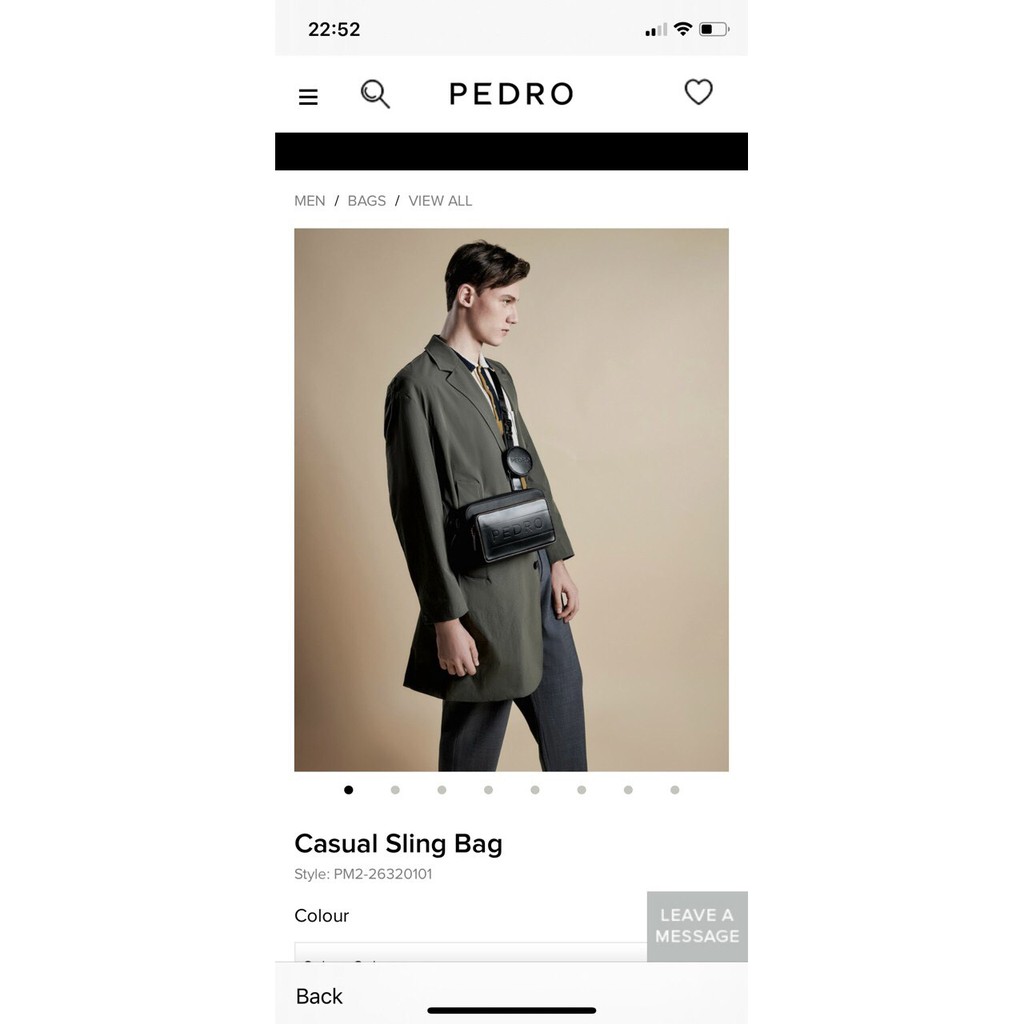Tap the search magnifier icon
The width and height of the screenshot is (1024, 1024).
[376, 94]
